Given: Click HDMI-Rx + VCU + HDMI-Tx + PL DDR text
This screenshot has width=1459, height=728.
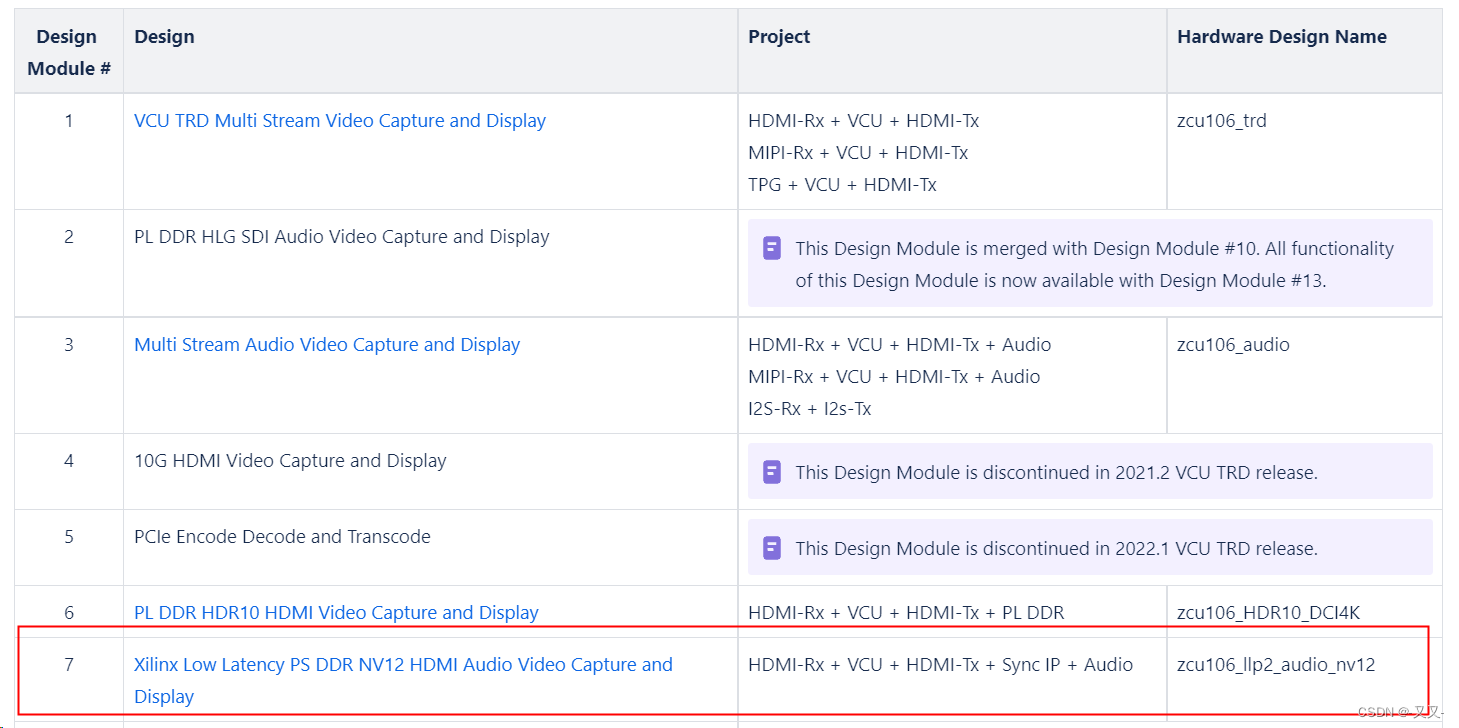Looking at the screenshot, I should pos(906,613).
